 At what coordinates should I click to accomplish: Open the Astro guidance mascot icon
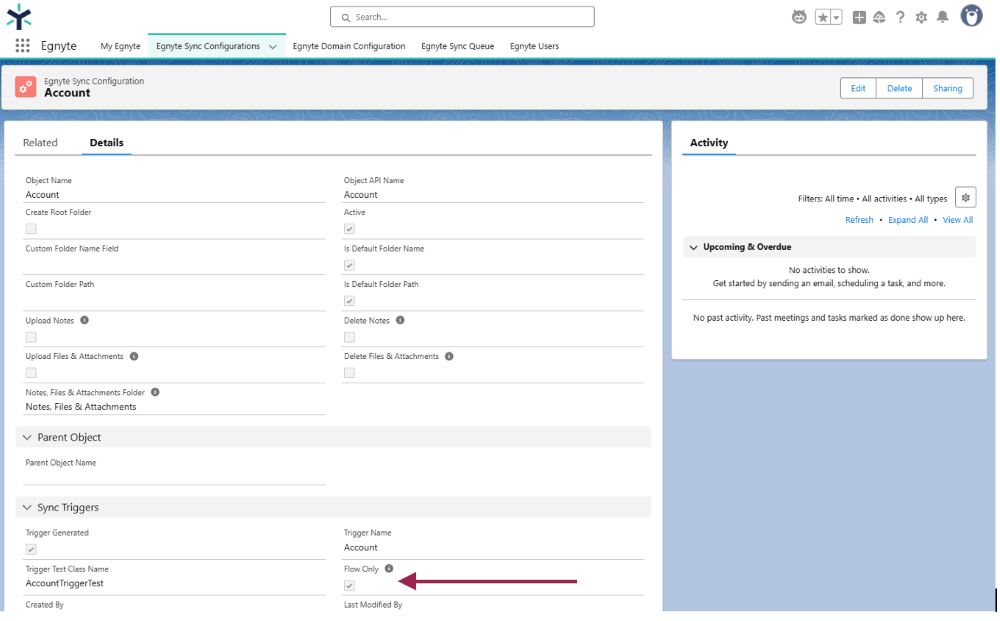pyautogui.click(x=800, y=17)
